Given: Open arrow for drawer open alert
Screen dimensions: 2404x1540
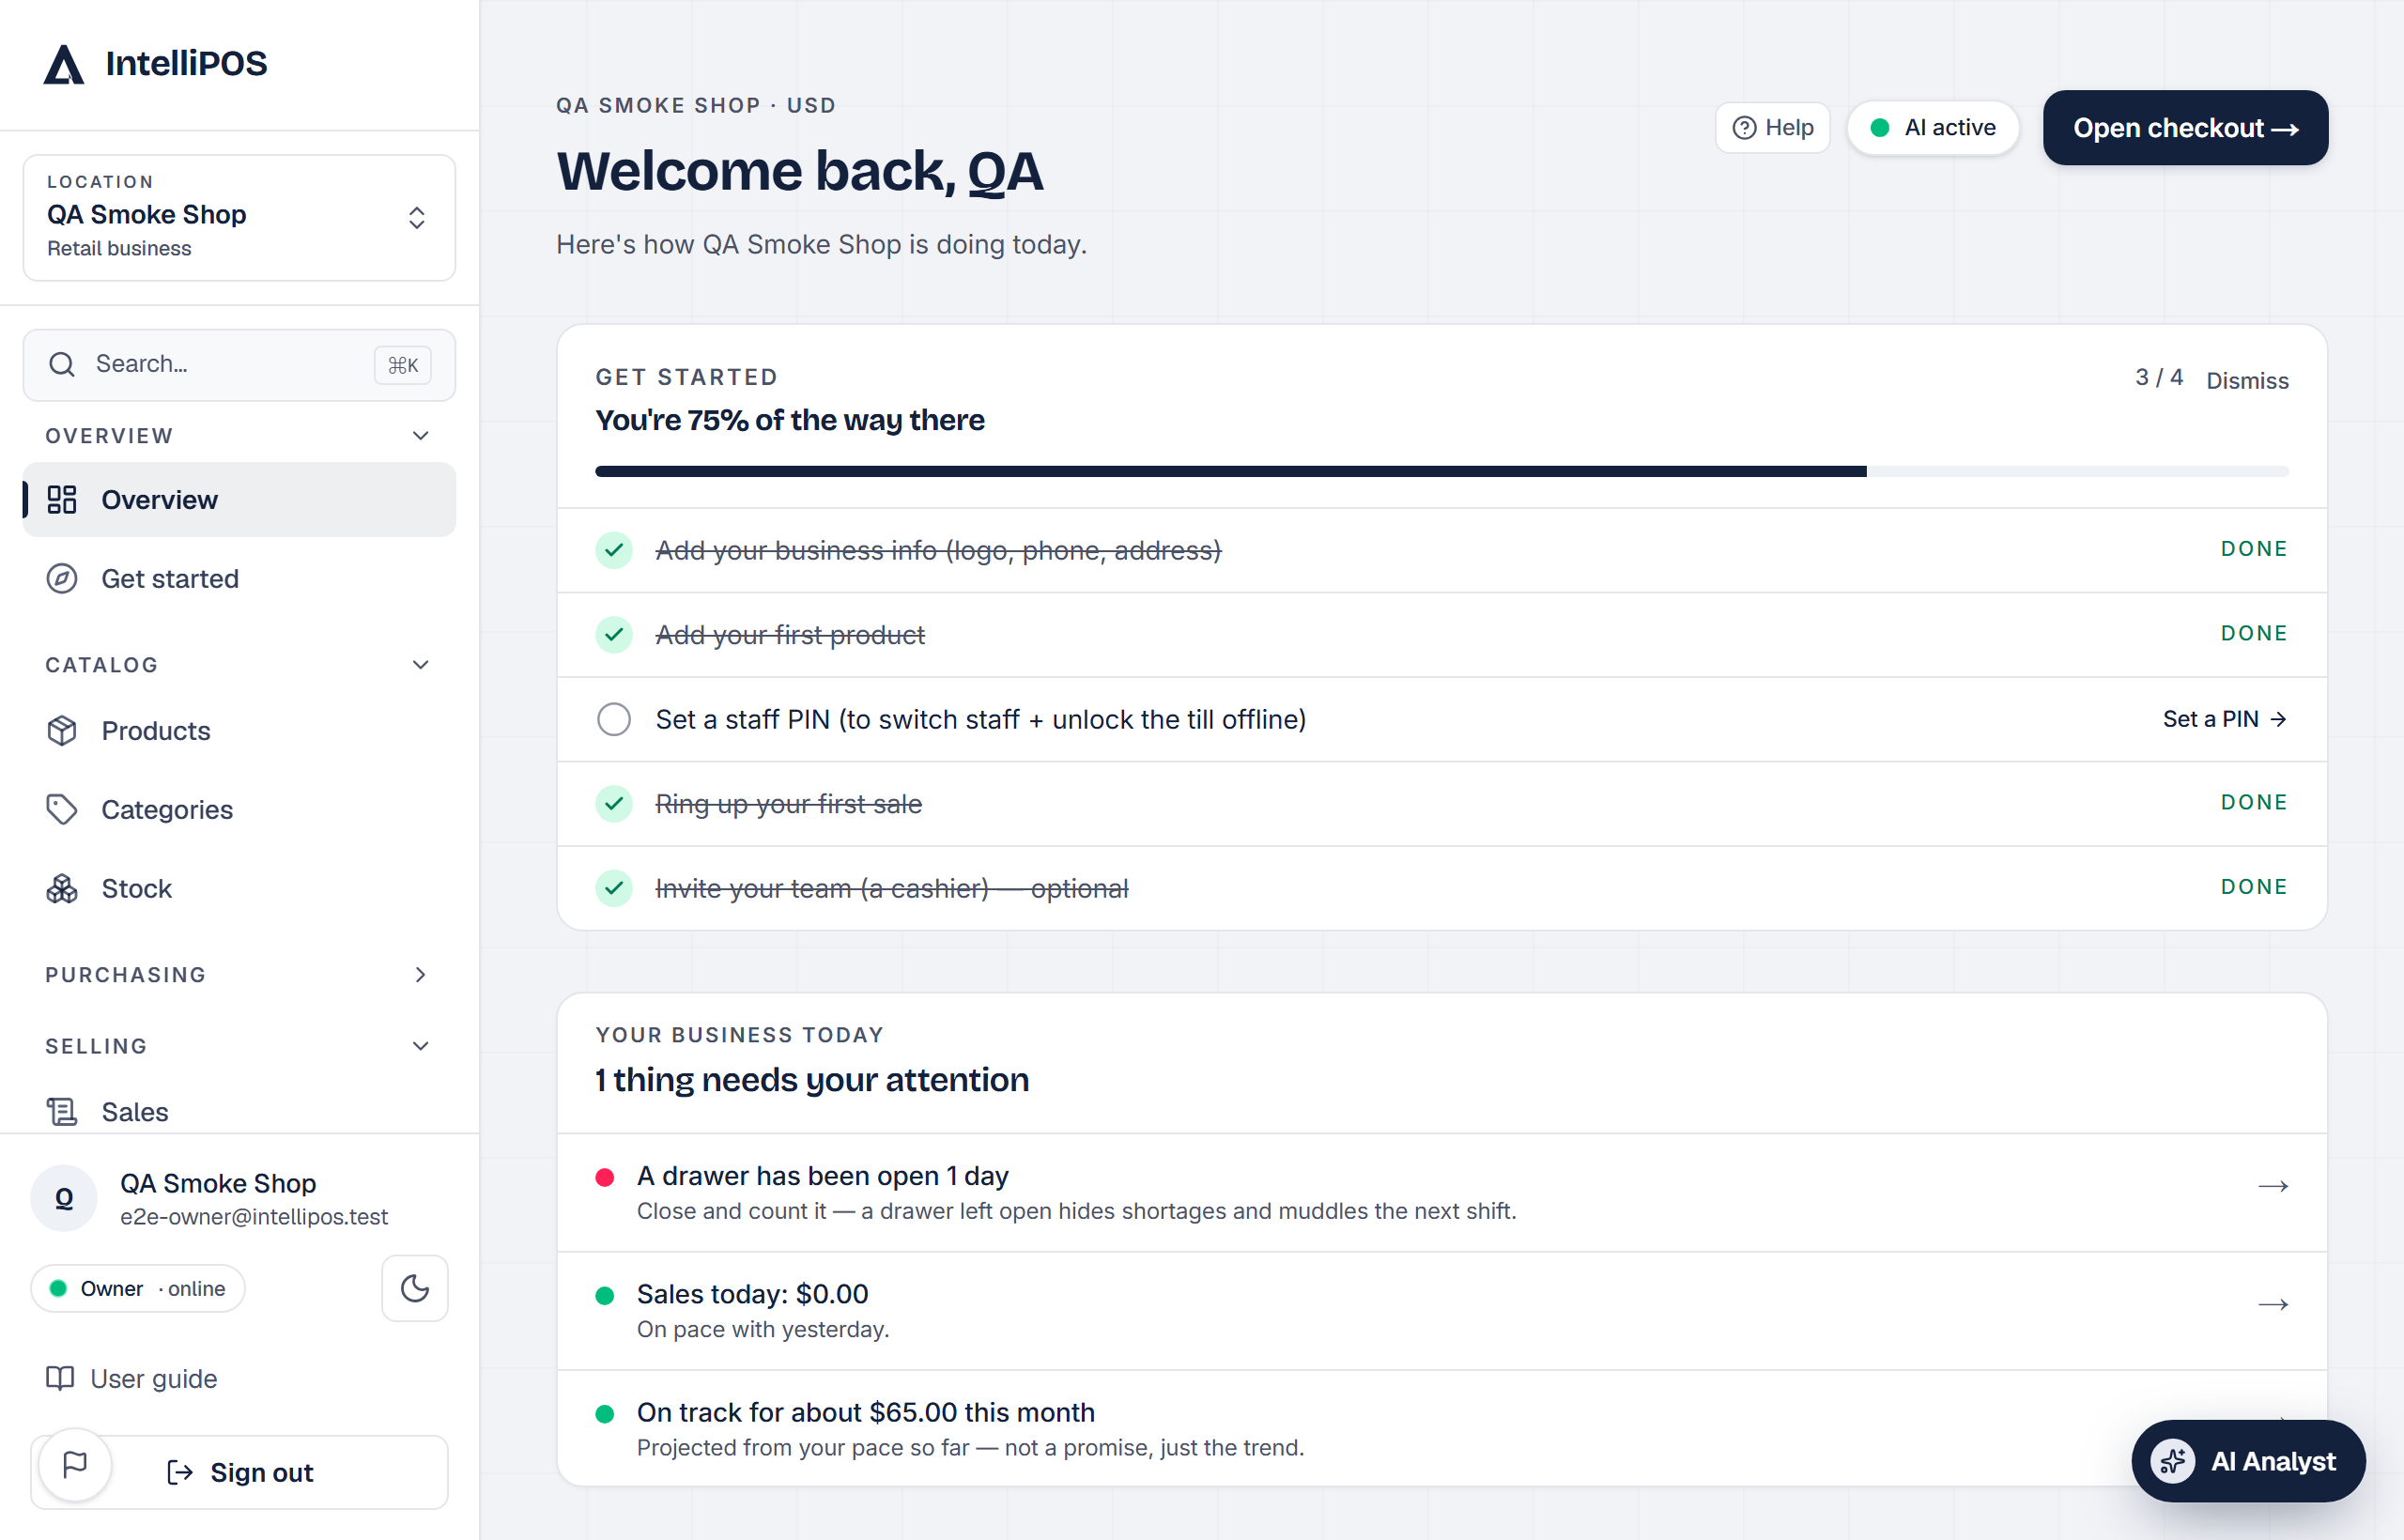Looking at the screenshot, I should [x=2273, y=1186].
